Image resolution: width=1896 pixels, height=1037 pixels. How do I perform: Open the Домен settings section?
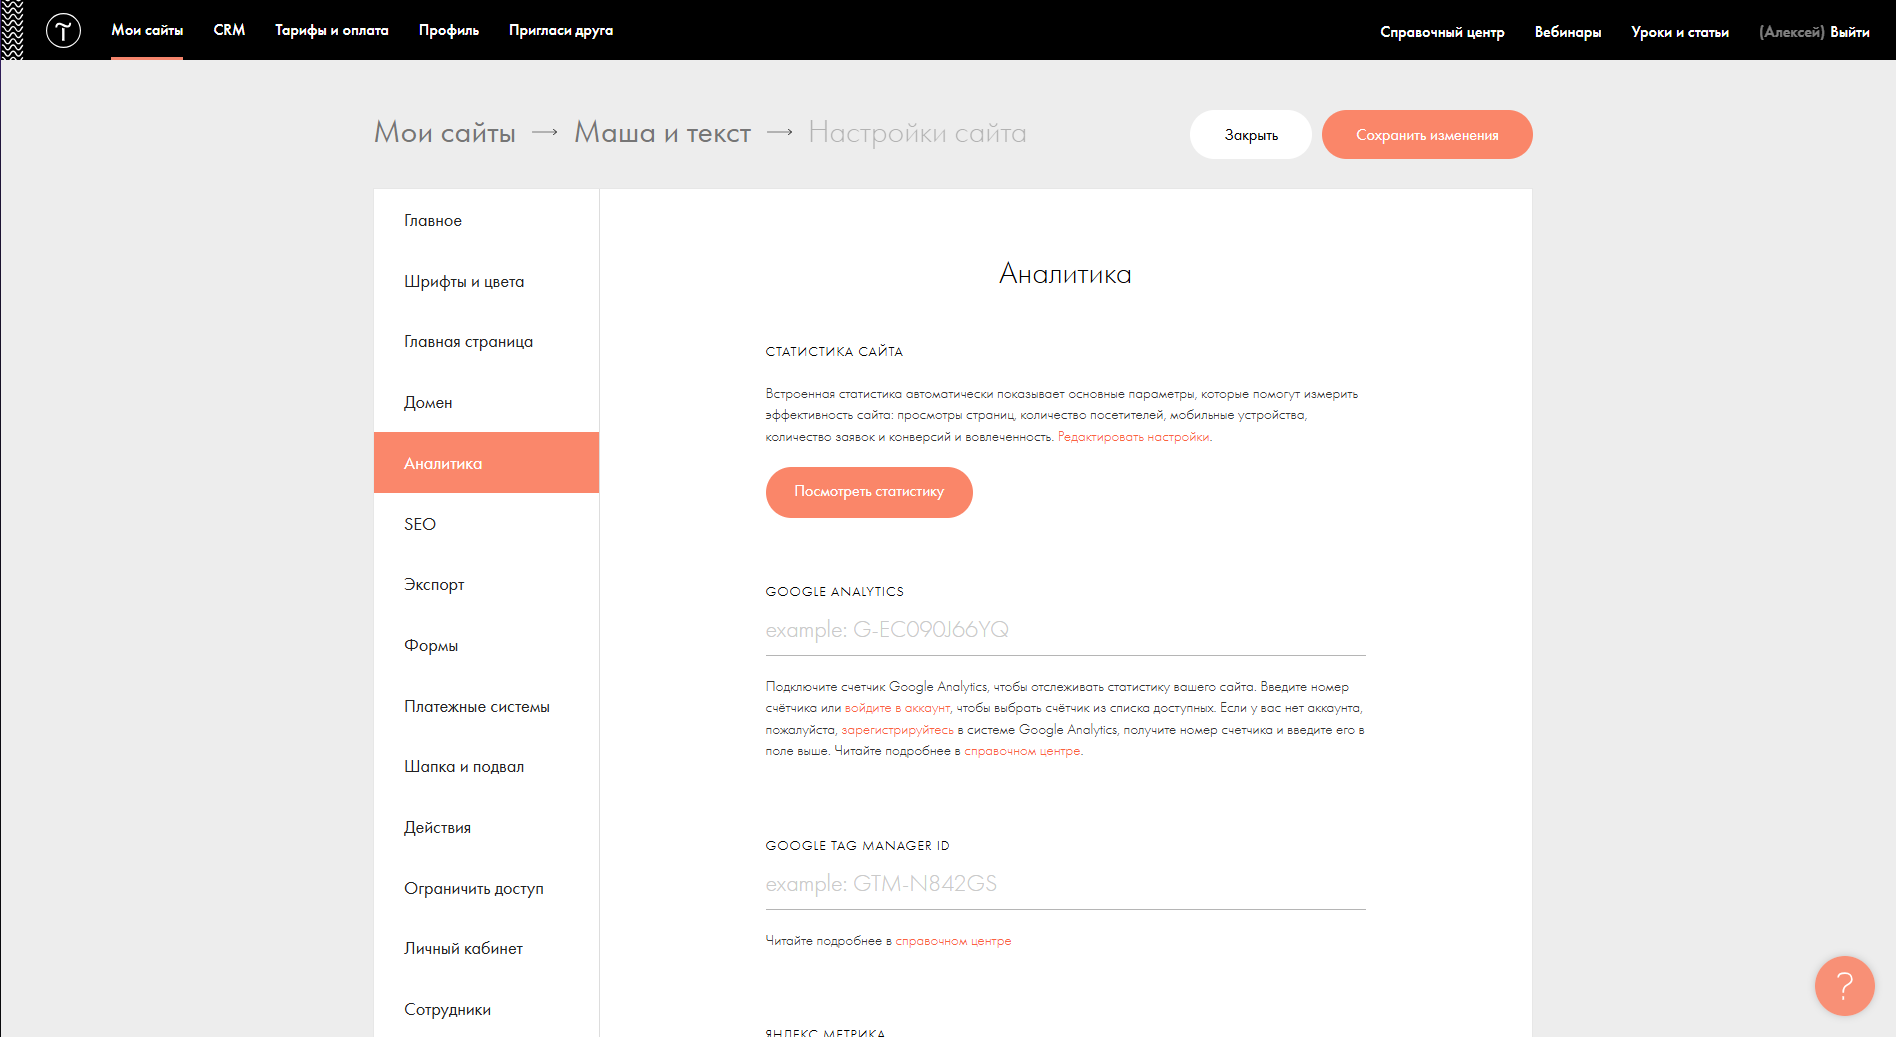click(x=428, y=403)
